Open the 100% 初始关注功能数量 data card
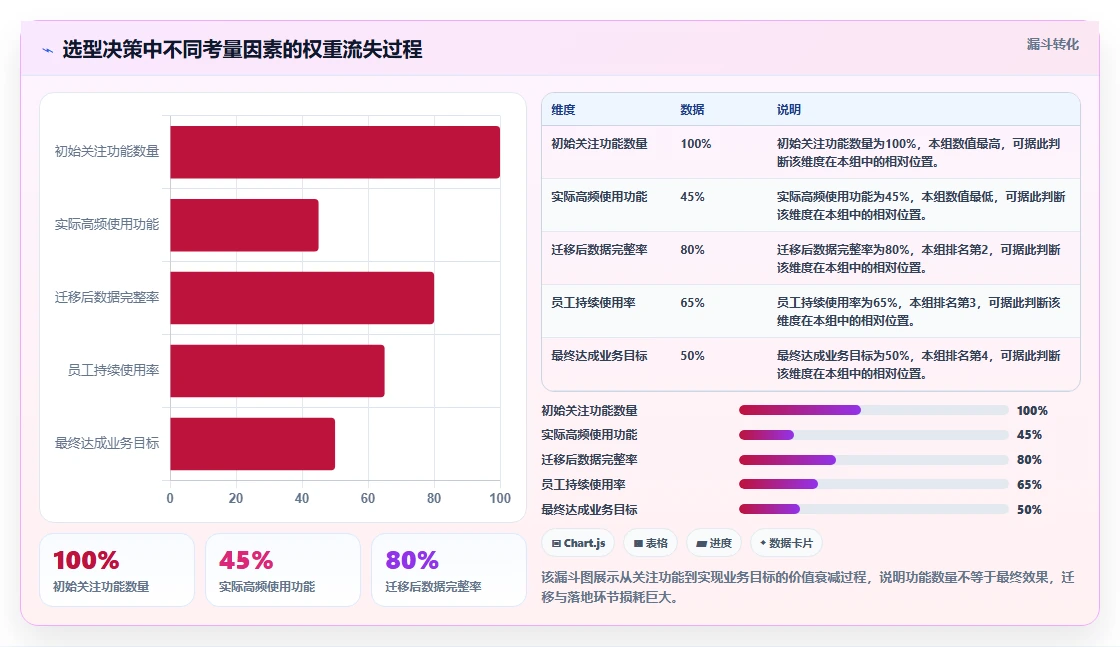The image size is (1120, 647). 117,570
